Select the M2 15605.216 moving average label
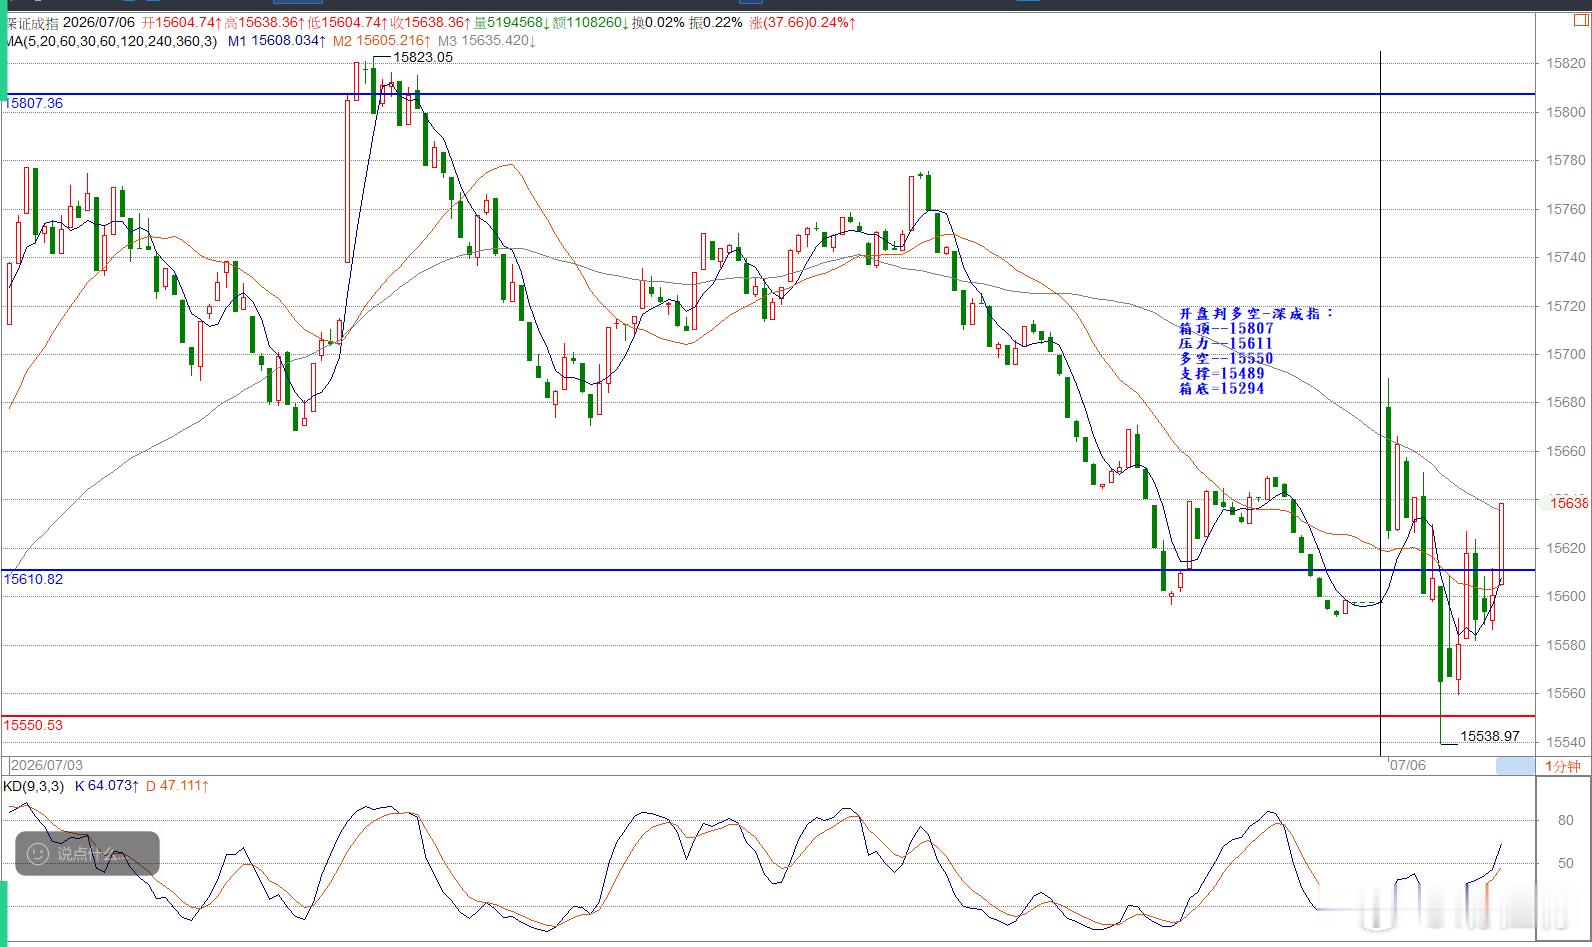1592x947 pixels. [382, 41]
